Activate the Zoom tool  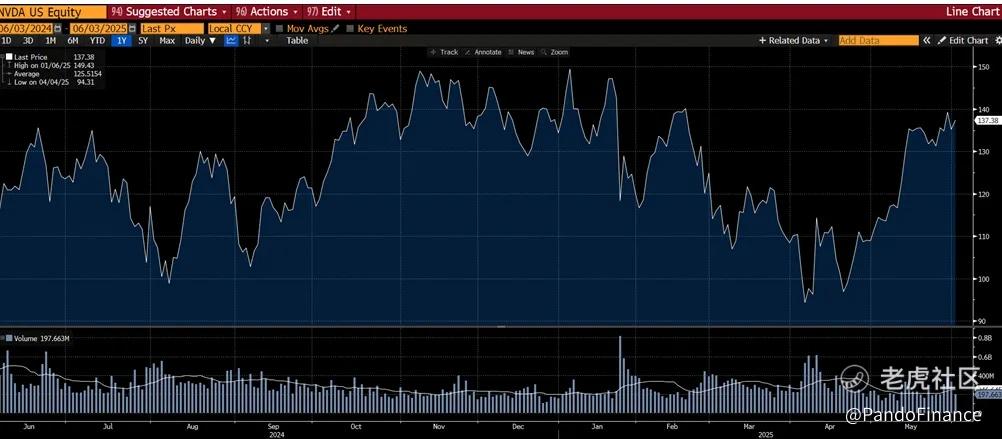pyautogui.click(x=555, y=52)
